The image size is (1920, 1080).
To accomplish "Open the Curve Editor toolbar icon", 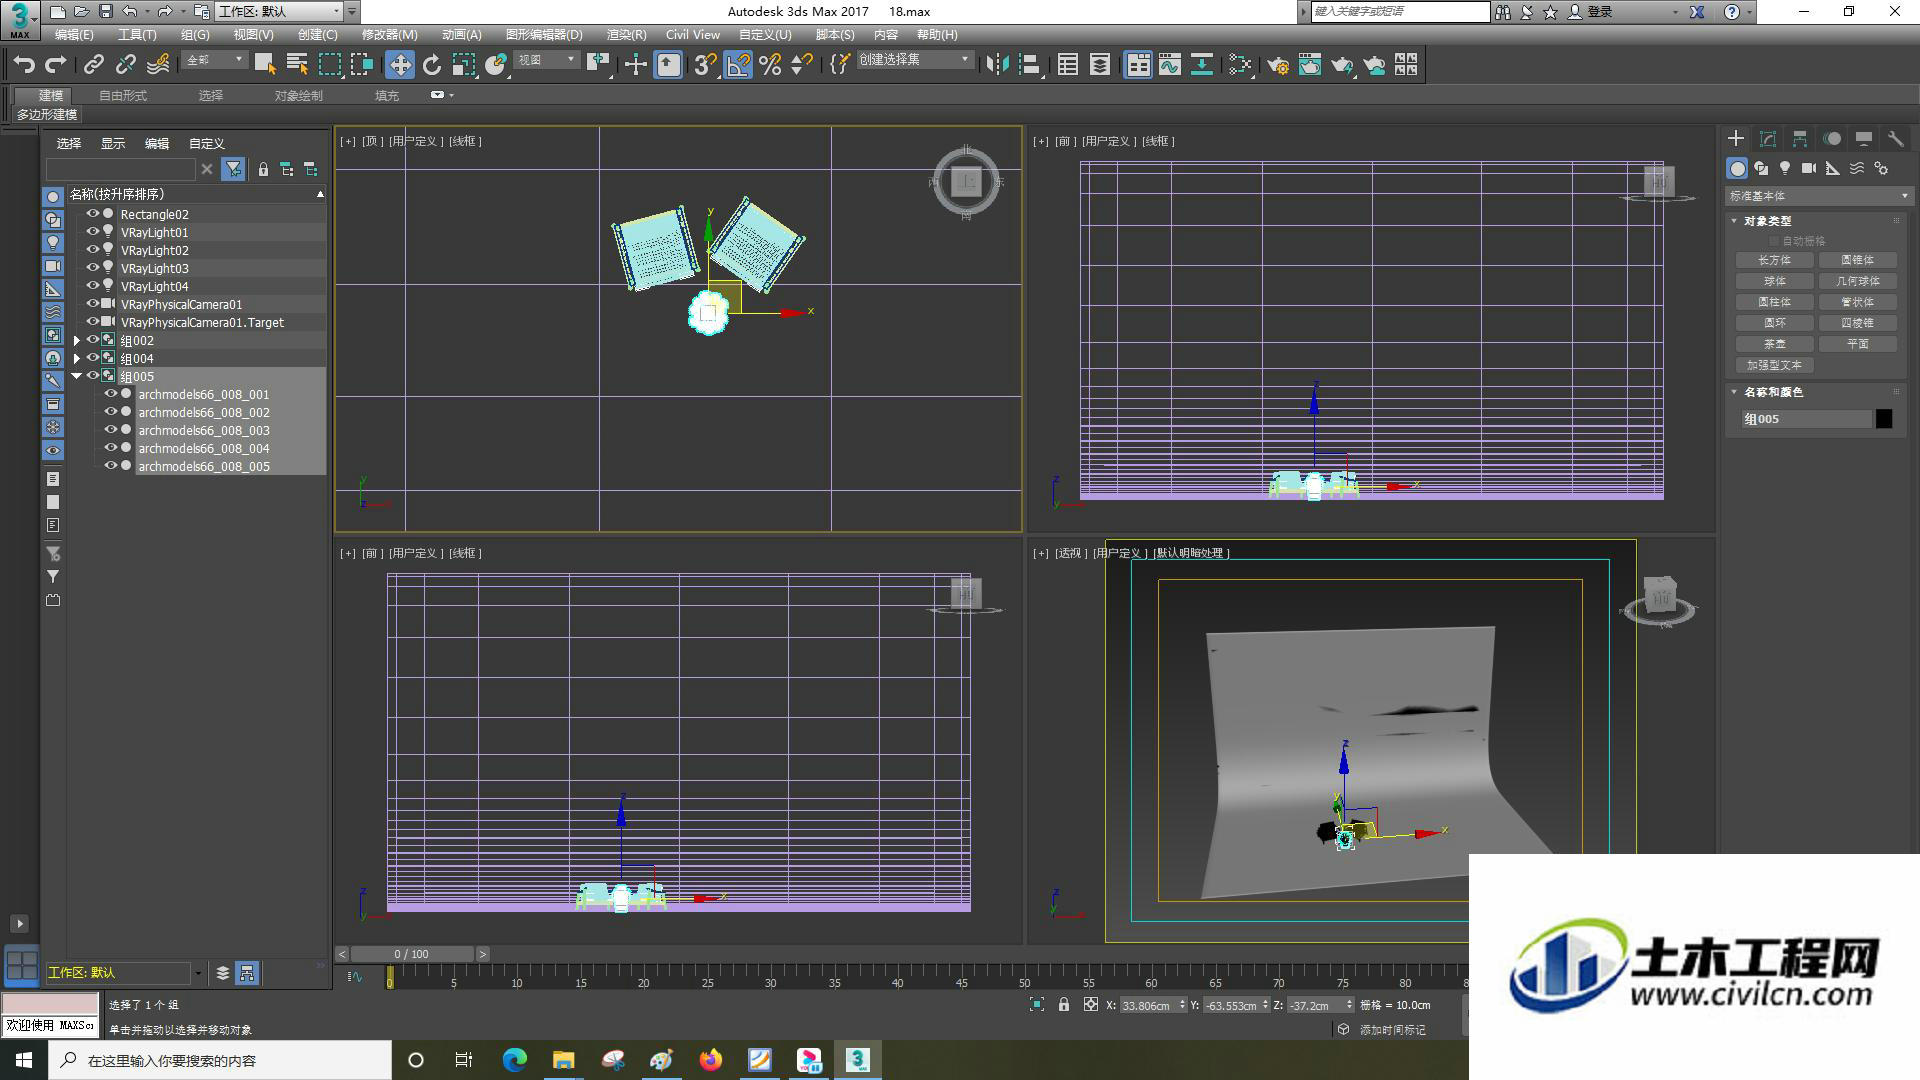I will pos(1170,65).
